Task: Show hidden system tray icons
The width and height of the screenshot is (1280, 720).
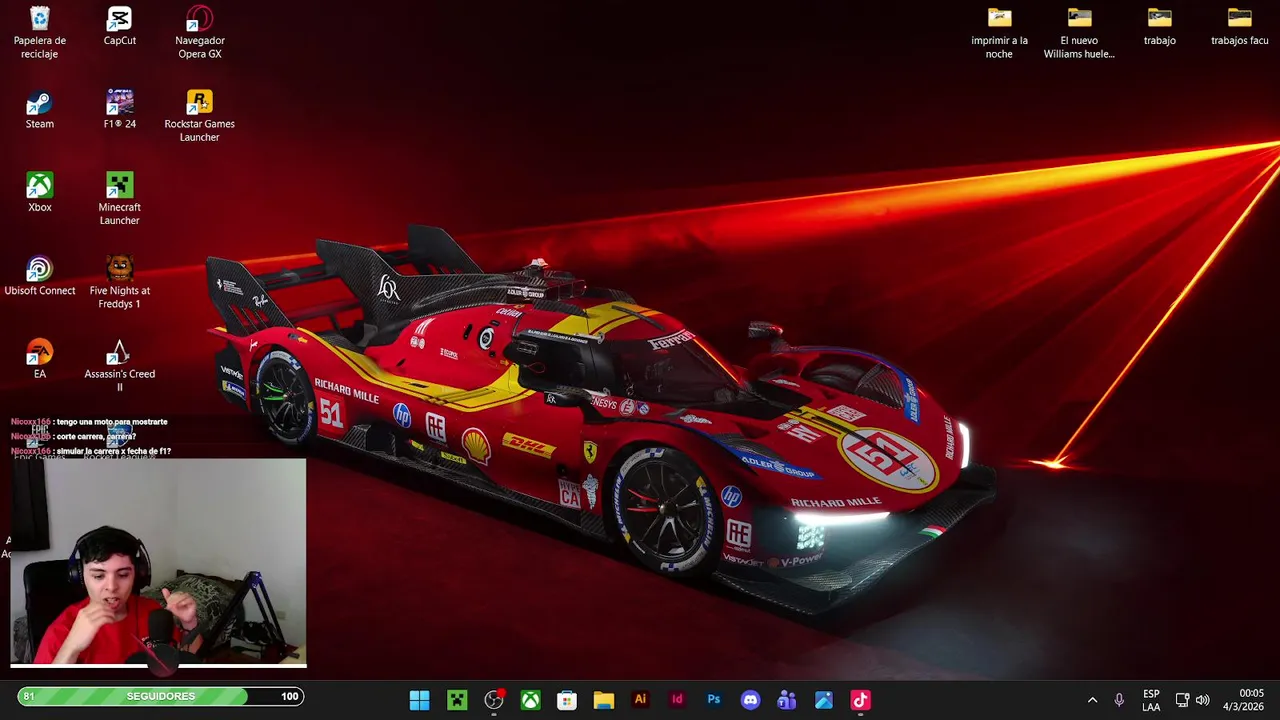Action: [x=1092, y=700]
